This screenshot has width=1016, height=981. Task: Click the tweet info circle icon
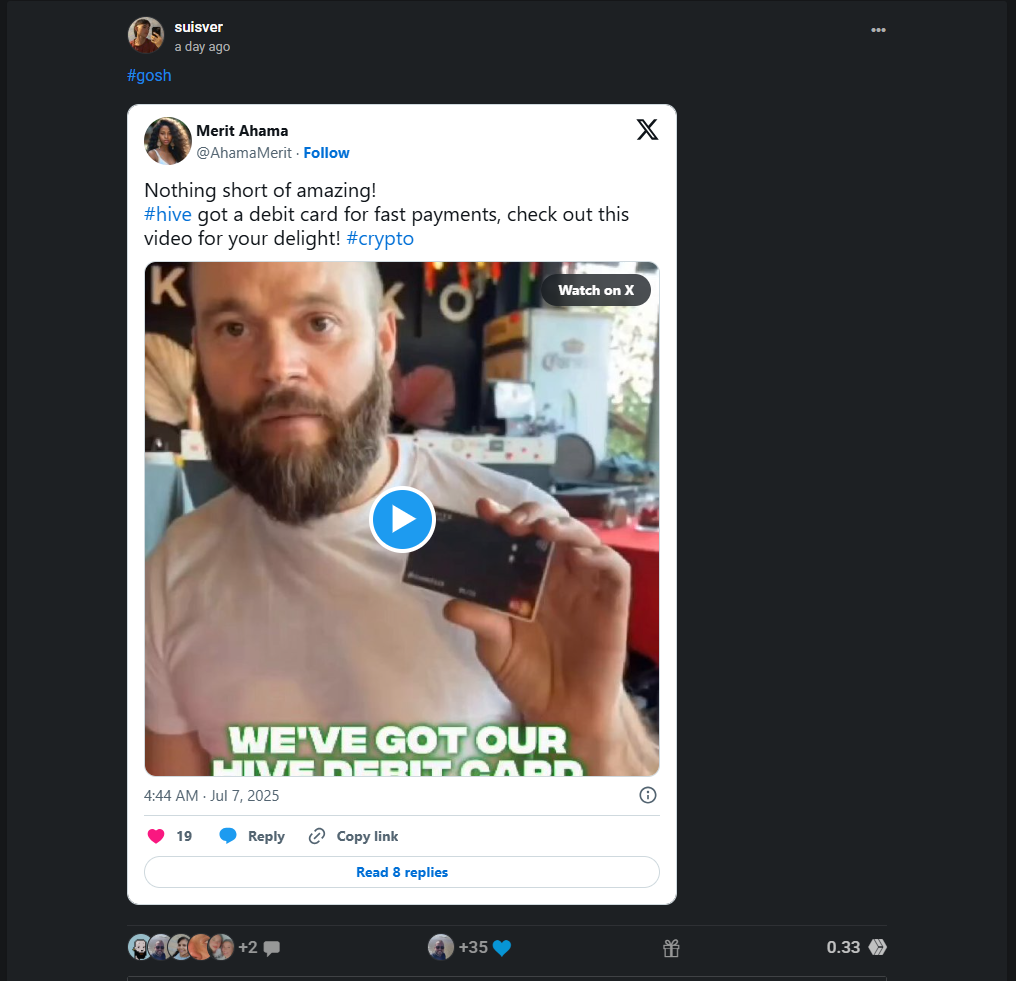coord(647,795)
